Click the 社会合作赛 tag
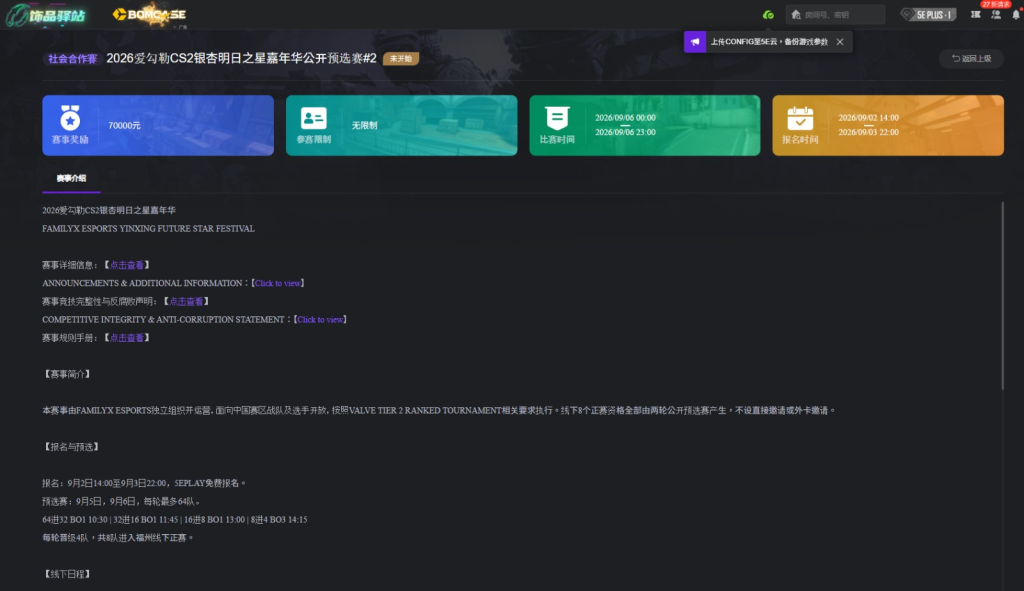The height and width of the screenshot is (591, 1024). point(72,59)
